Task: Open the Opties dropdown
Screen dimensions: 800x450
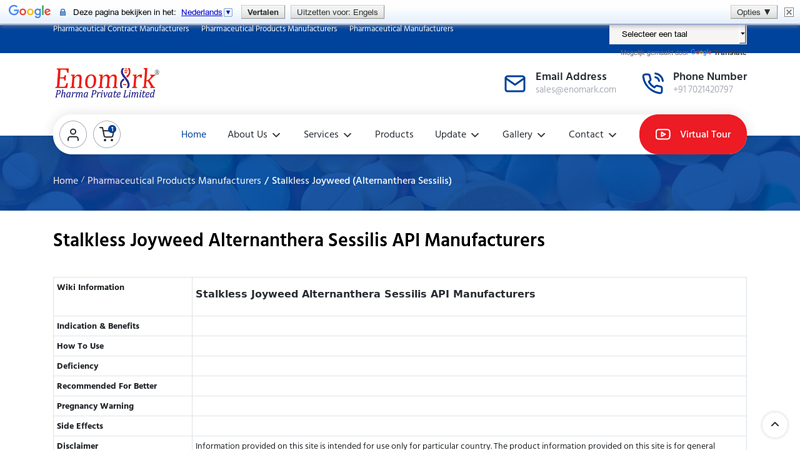Action: point(754,12)
